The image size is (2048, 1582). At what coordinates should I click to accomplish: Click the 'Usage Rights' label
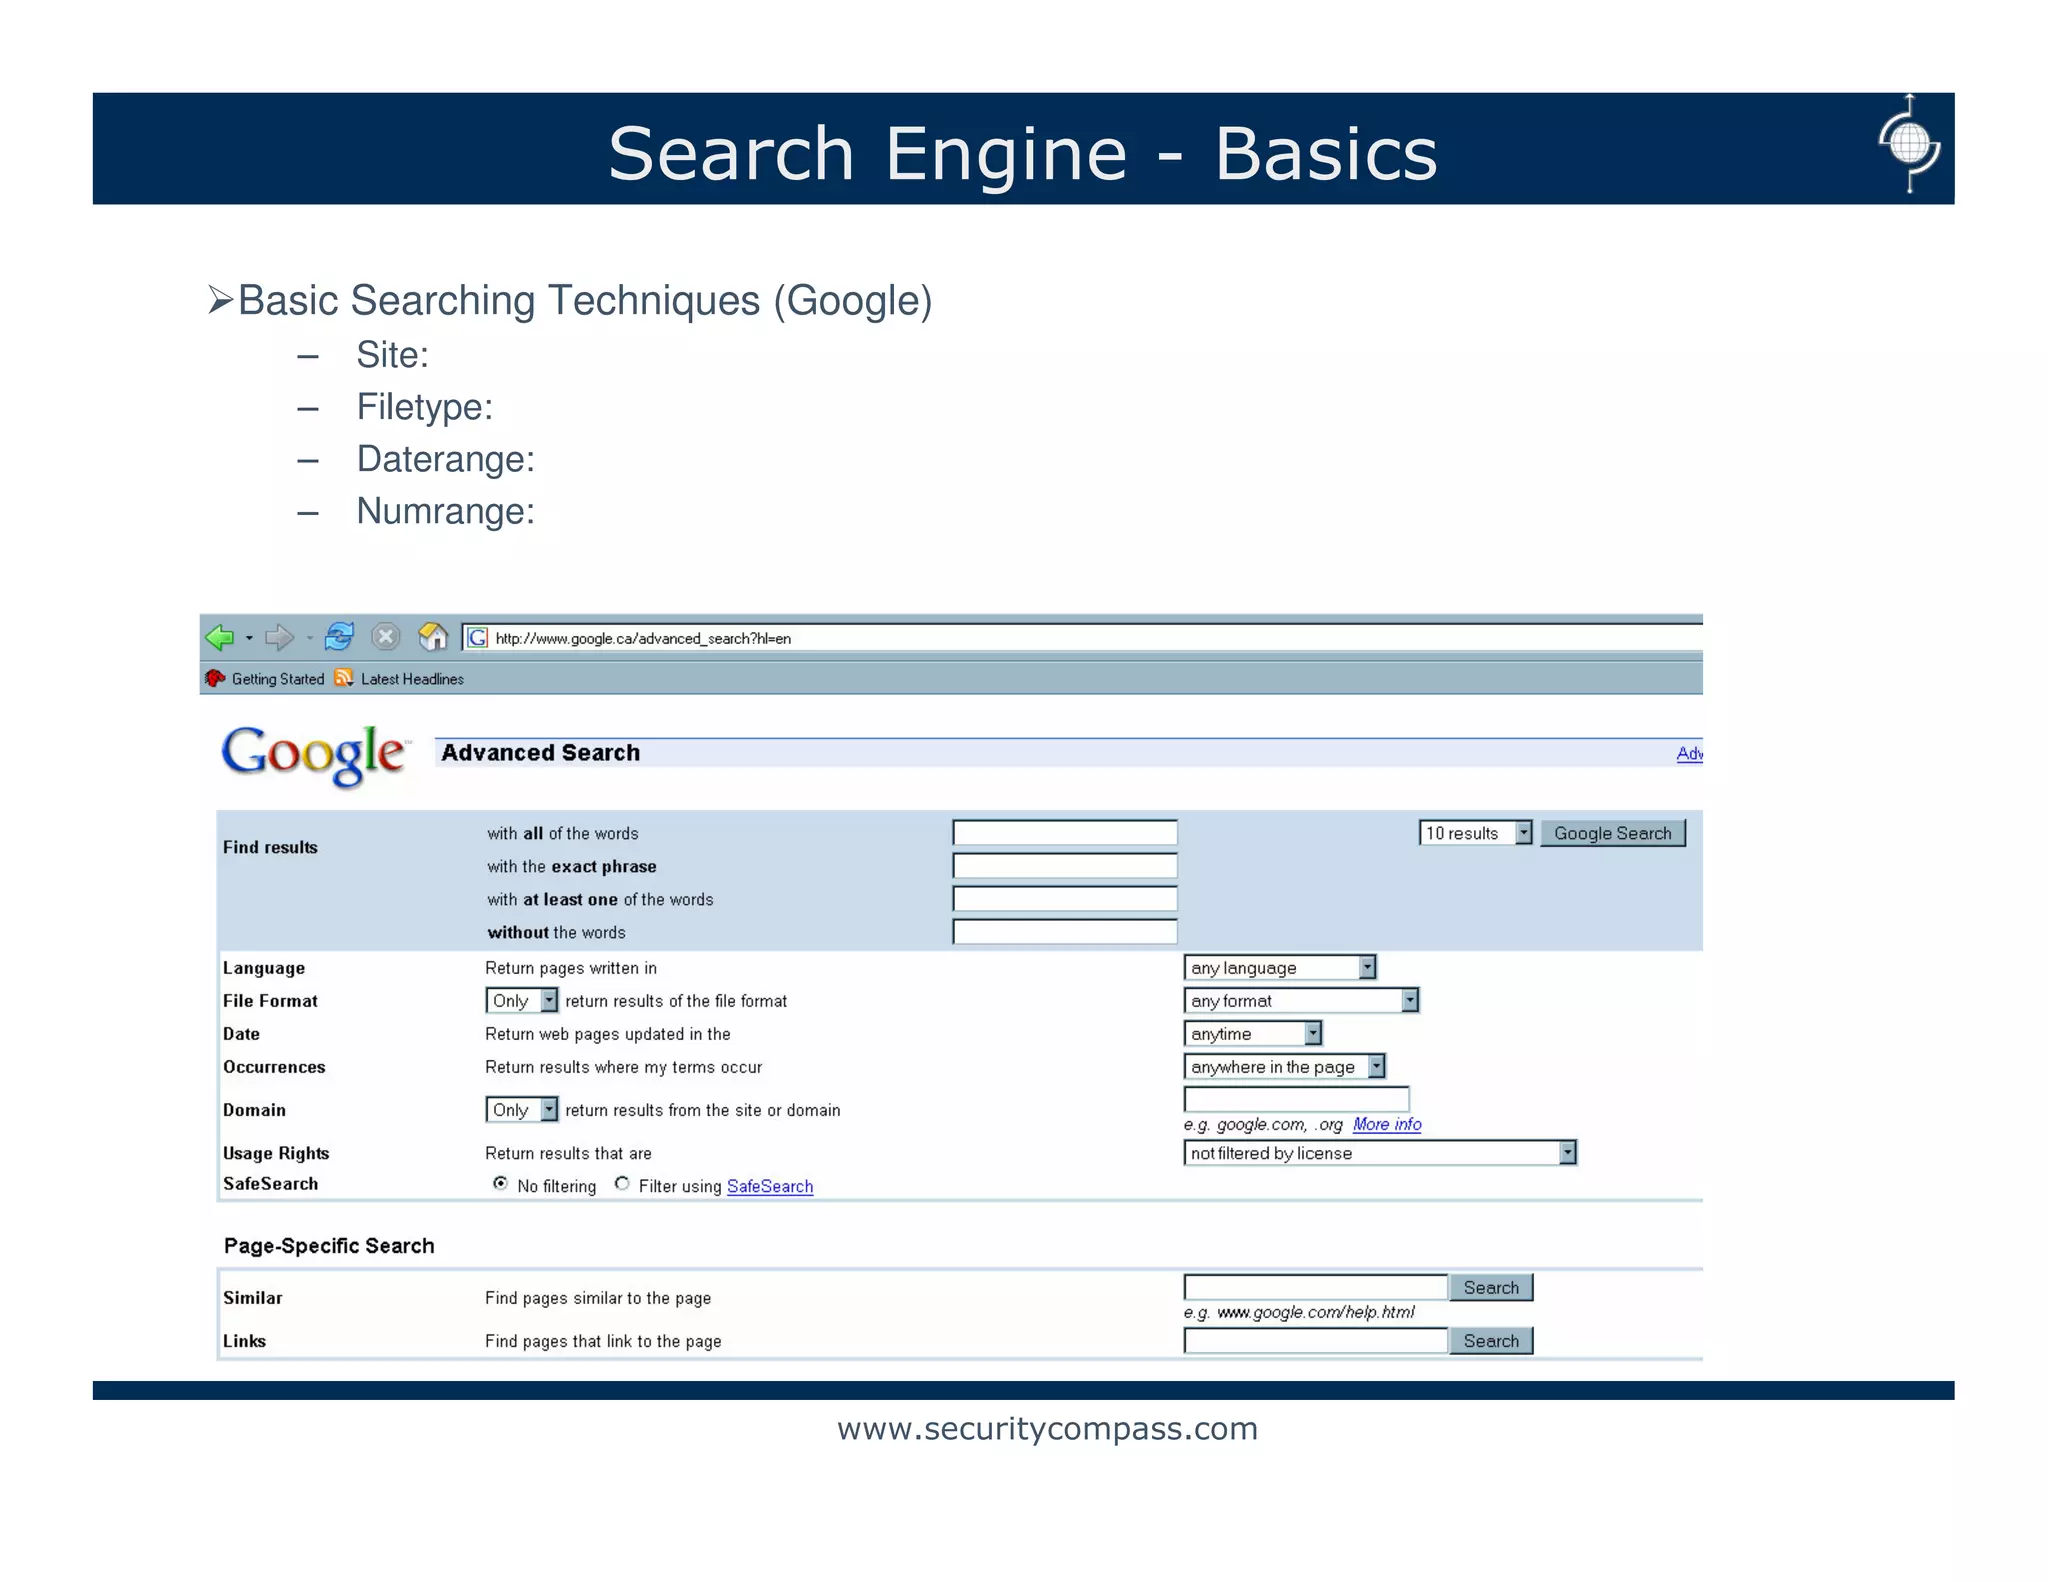pyautogui.click(x=276, y=1153)
